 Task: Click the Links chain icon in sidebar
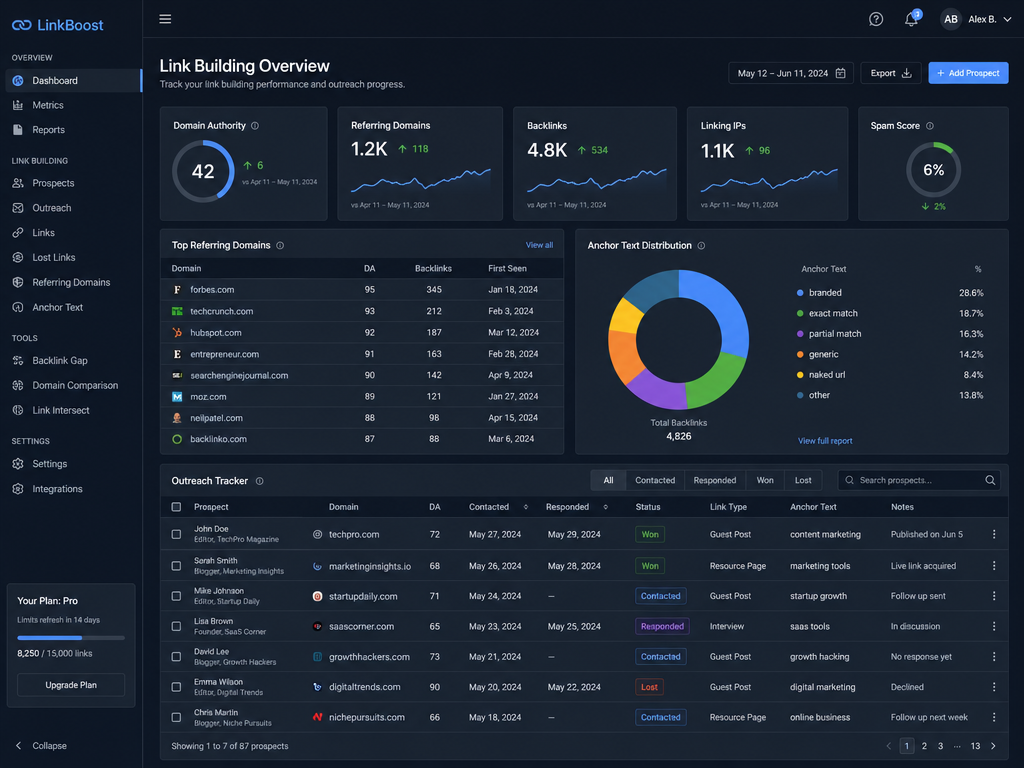(18, 233)
